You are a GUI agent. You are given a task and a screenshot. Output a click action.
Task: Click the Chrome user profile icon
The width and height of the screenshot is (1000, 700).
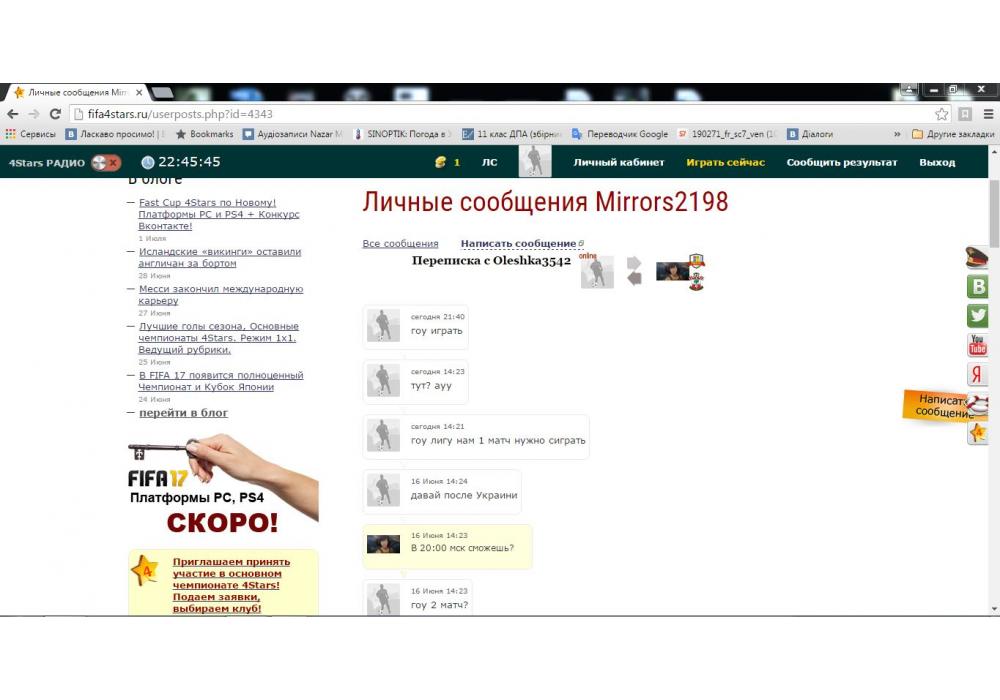point(908,90)
